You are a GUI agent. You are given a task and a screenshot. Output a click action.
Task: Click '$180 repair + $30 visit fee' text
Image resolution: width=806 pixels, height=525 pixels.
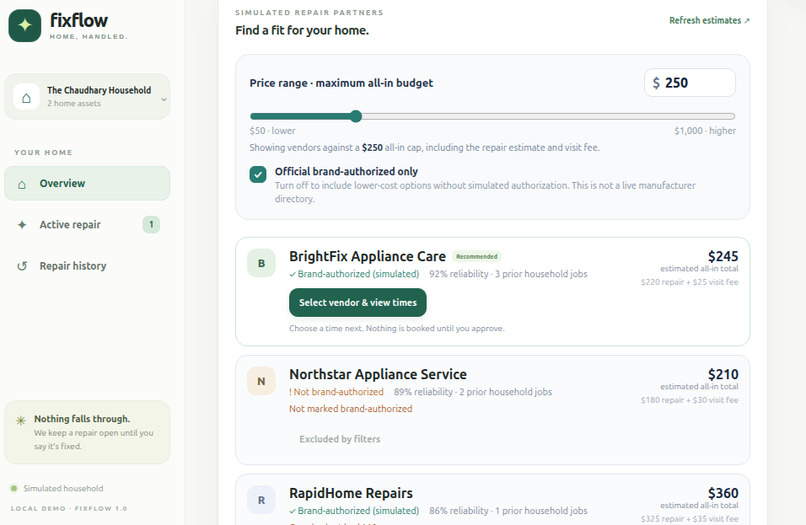pyautogui.click(x=689, y=400)
